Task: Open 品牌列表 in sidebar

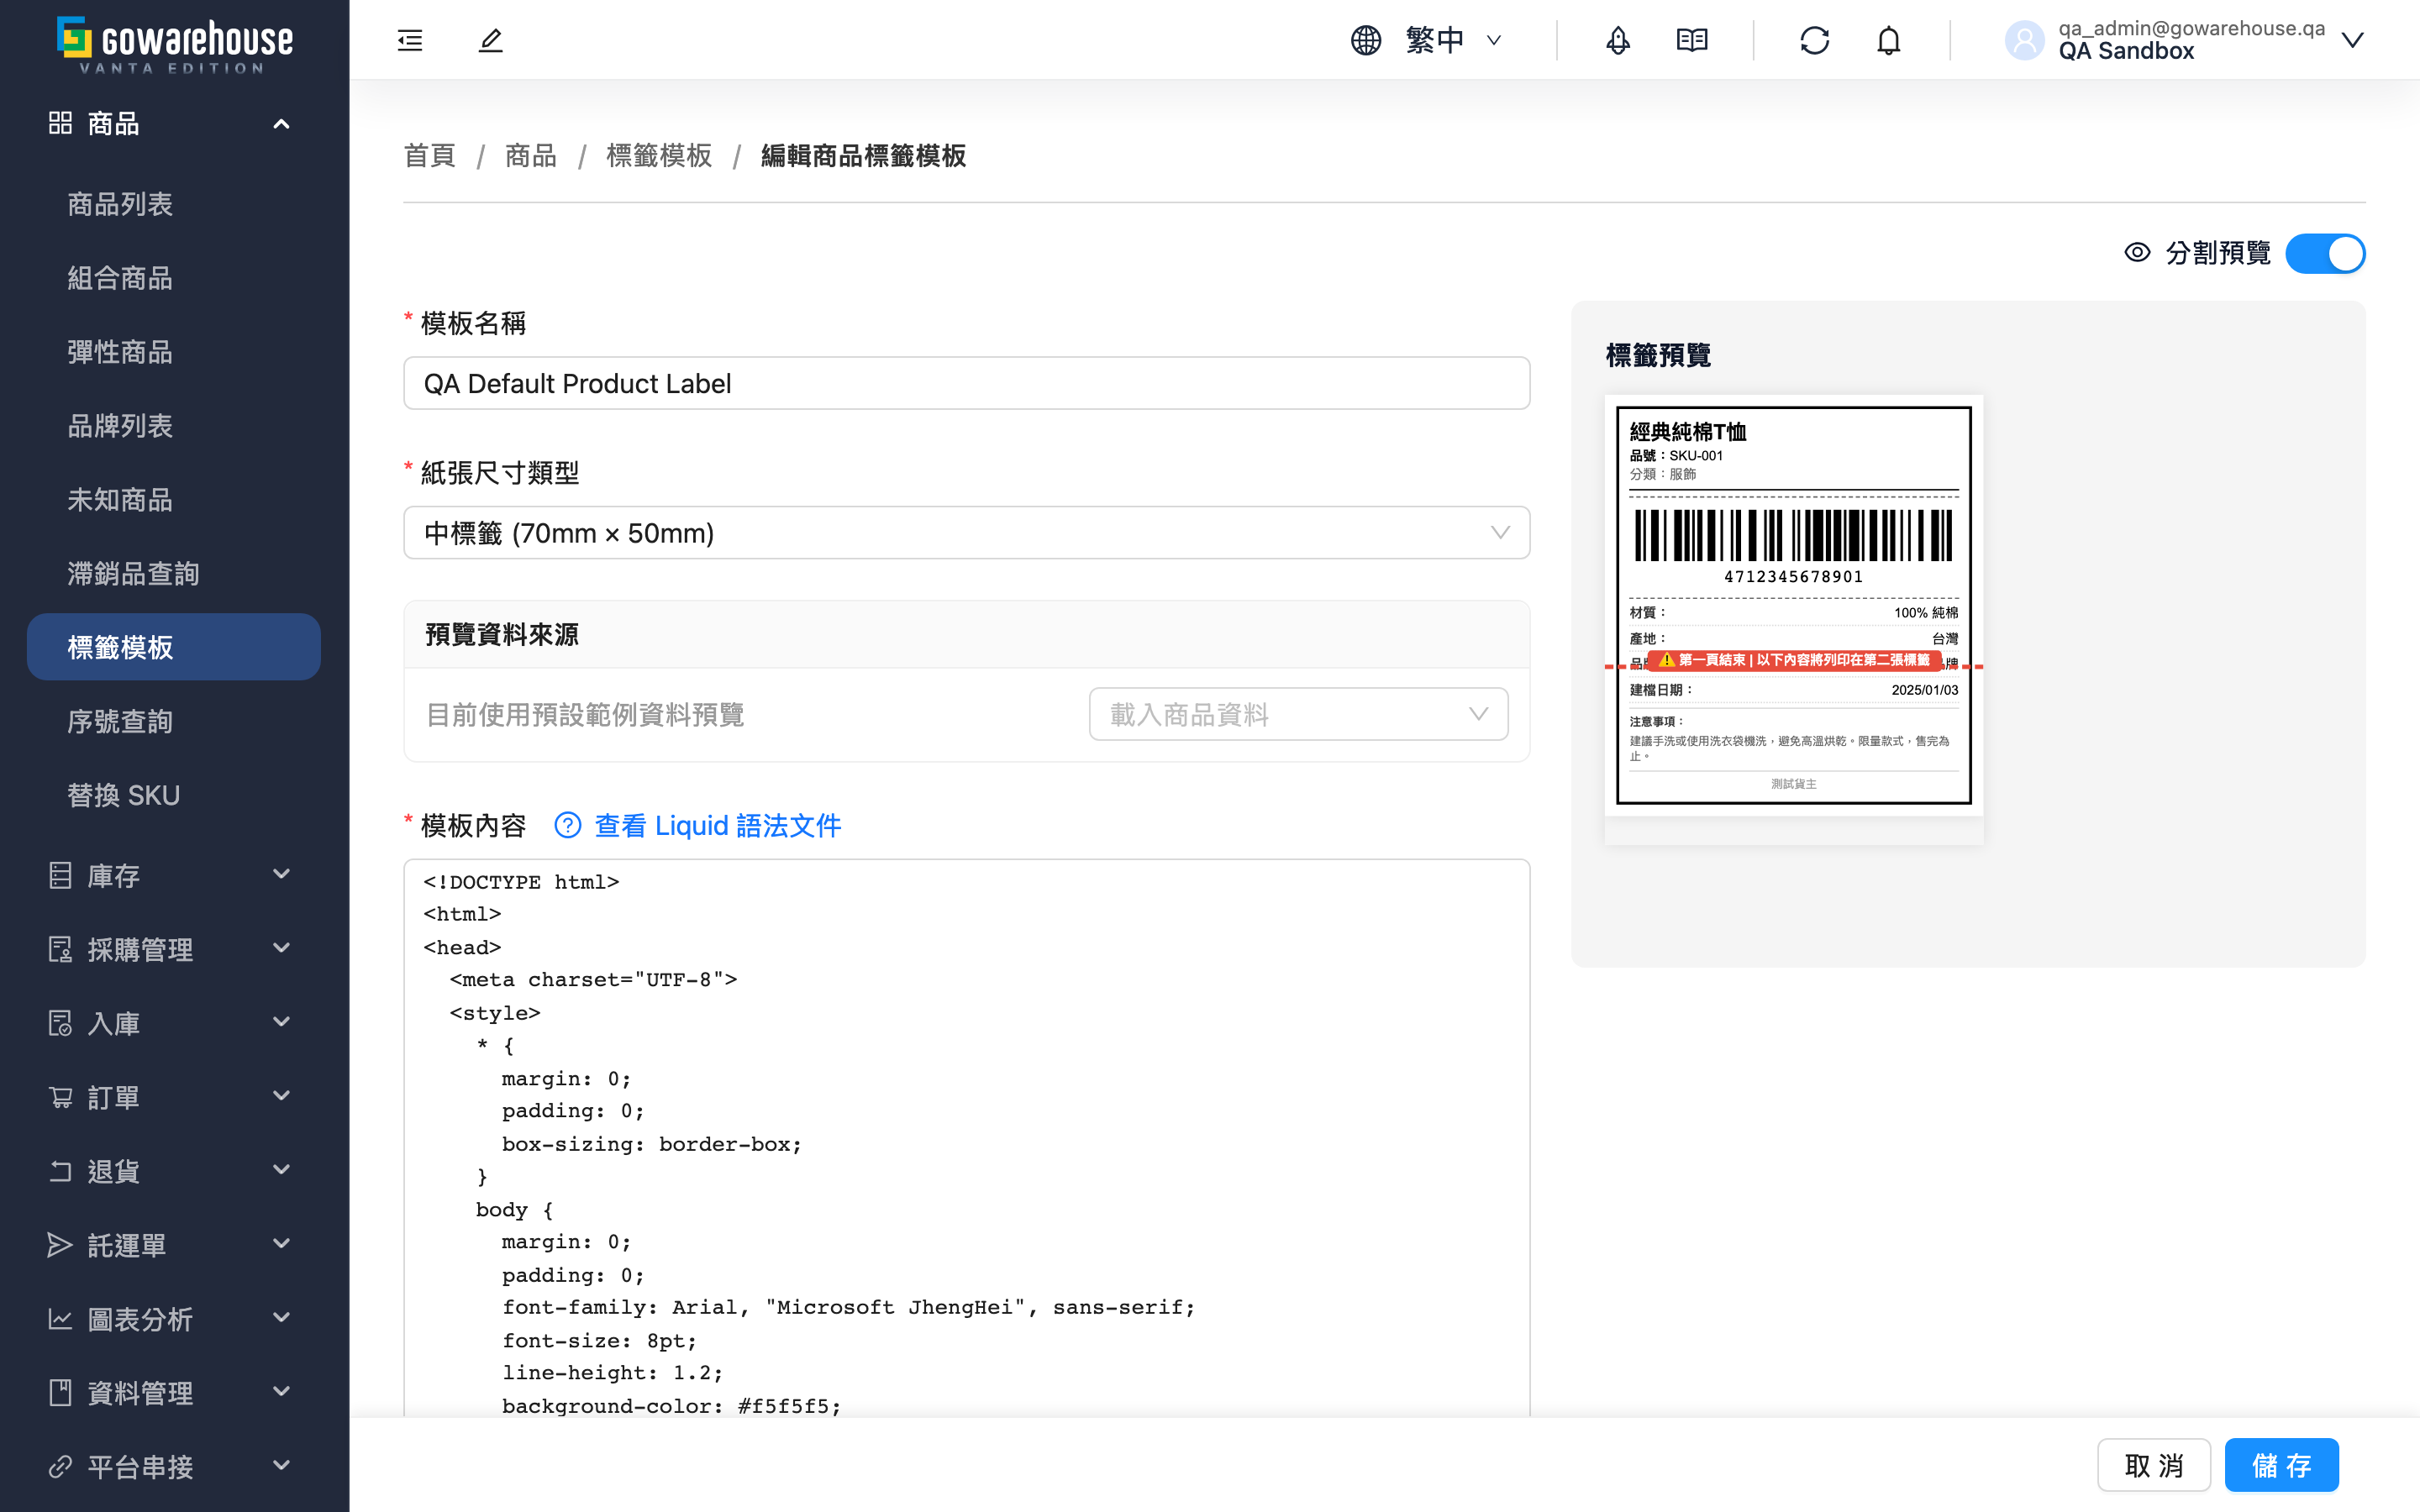Action: [174, 426]
